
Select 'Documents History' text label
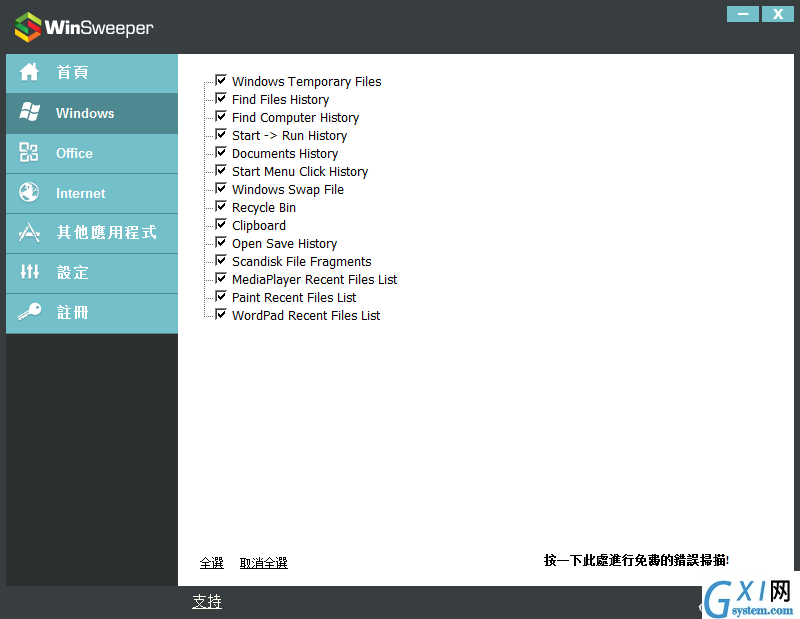(285, 154)
